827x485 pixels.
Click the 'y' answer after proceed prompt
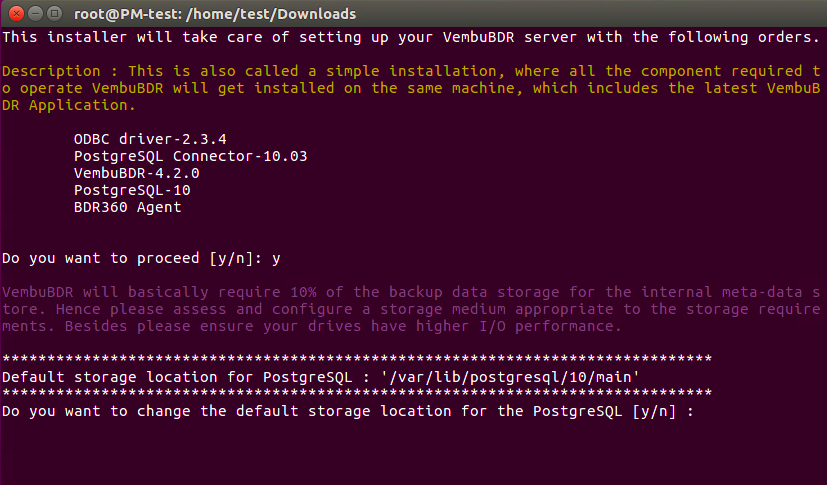(x=276, y=259)
